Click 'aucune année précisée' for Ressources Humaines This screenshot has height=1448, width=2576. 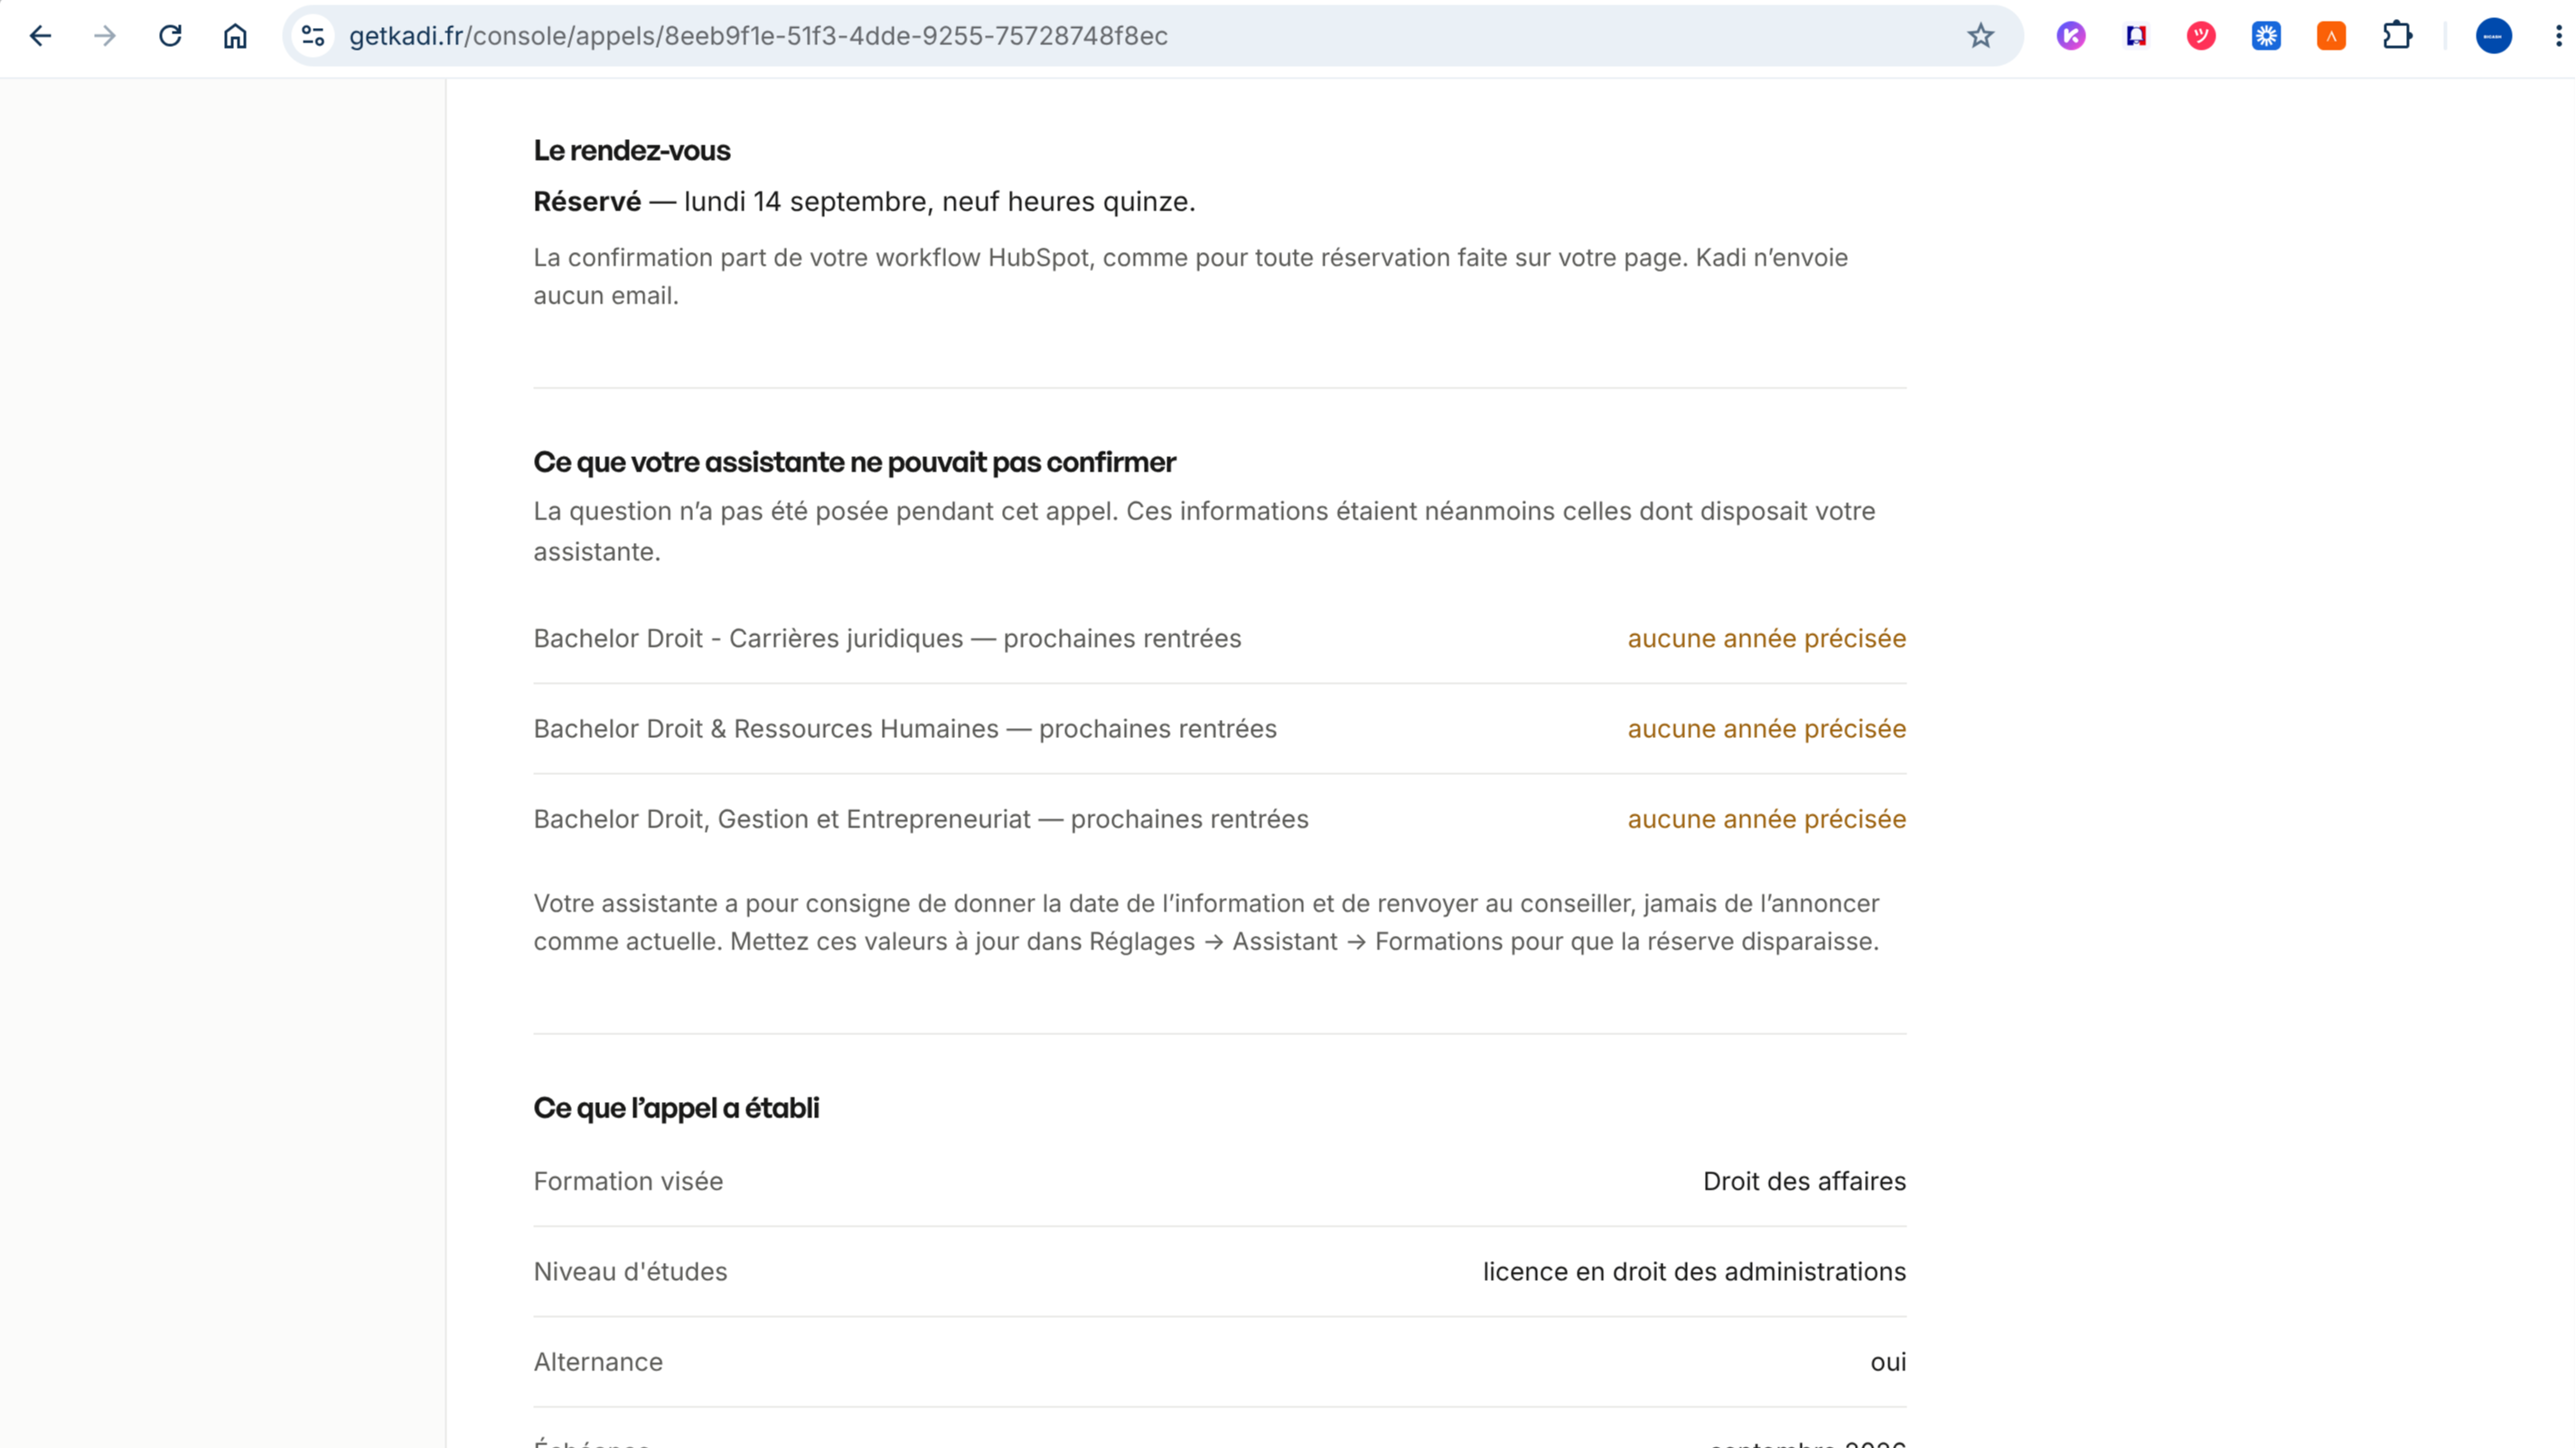click(x=1767, y=729)
